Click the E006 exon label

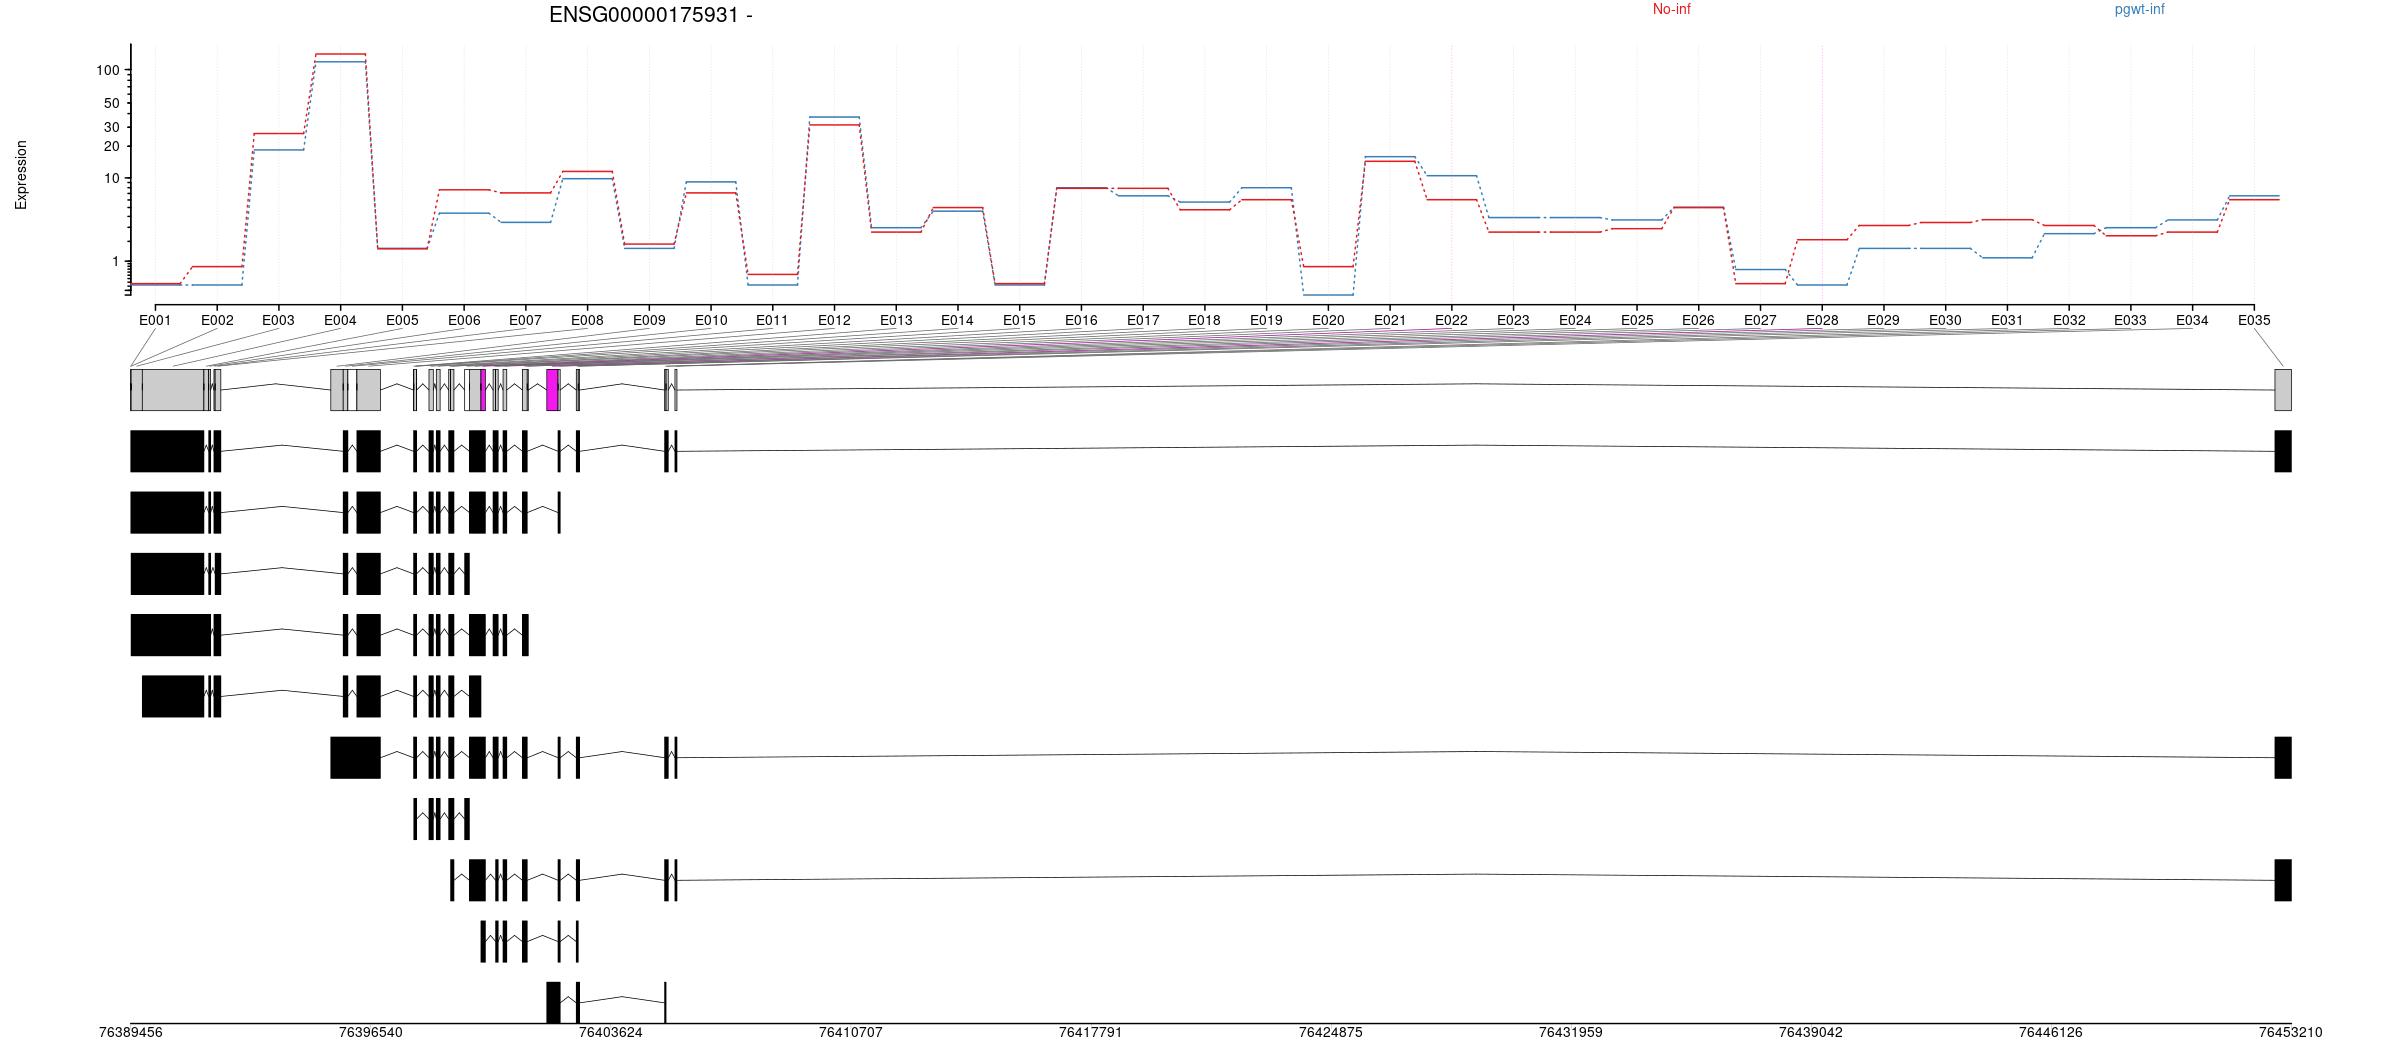464,320
